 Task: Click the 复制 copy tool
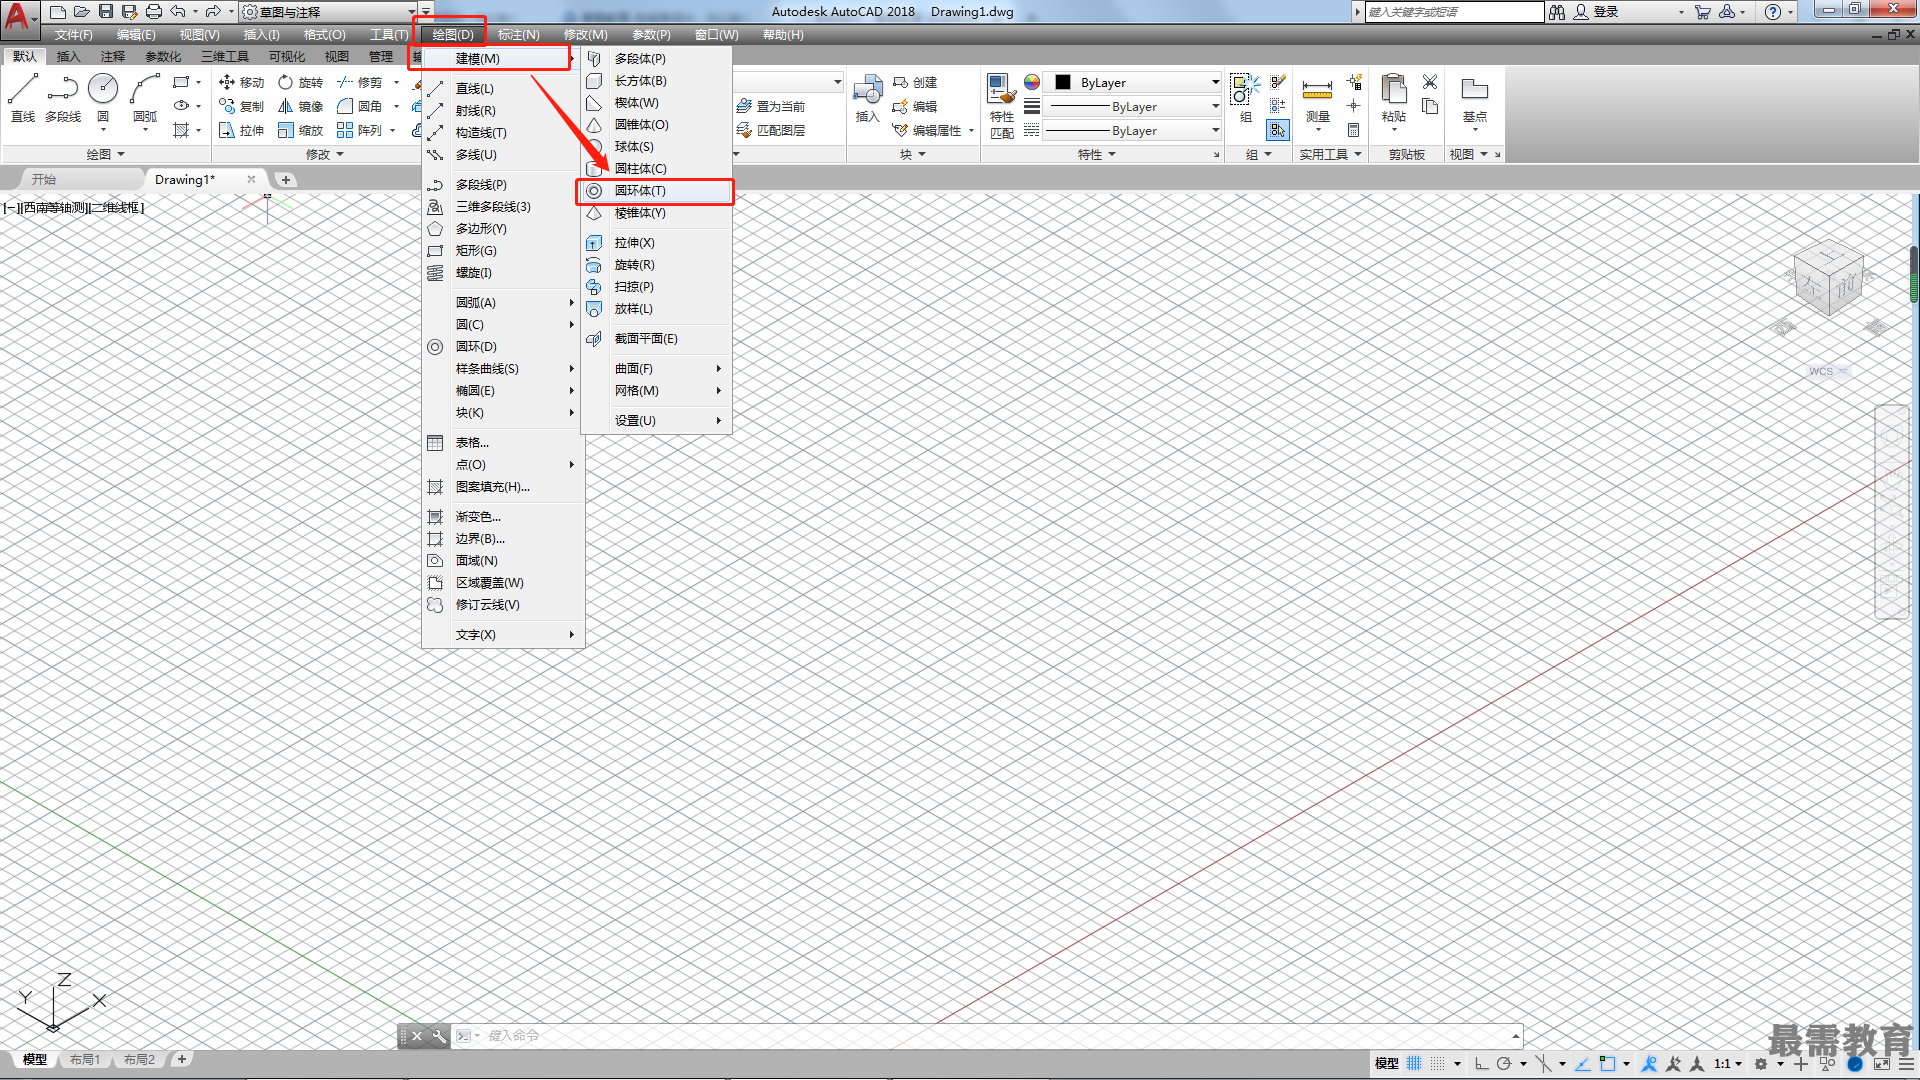point(242,106)
